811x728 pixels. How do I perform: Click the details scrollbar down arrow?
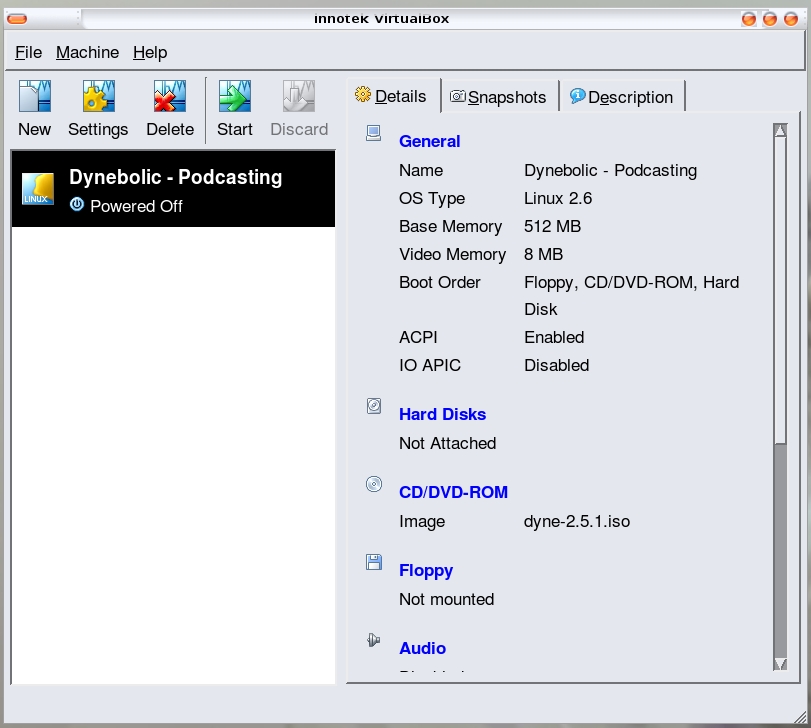coord(780,663)
